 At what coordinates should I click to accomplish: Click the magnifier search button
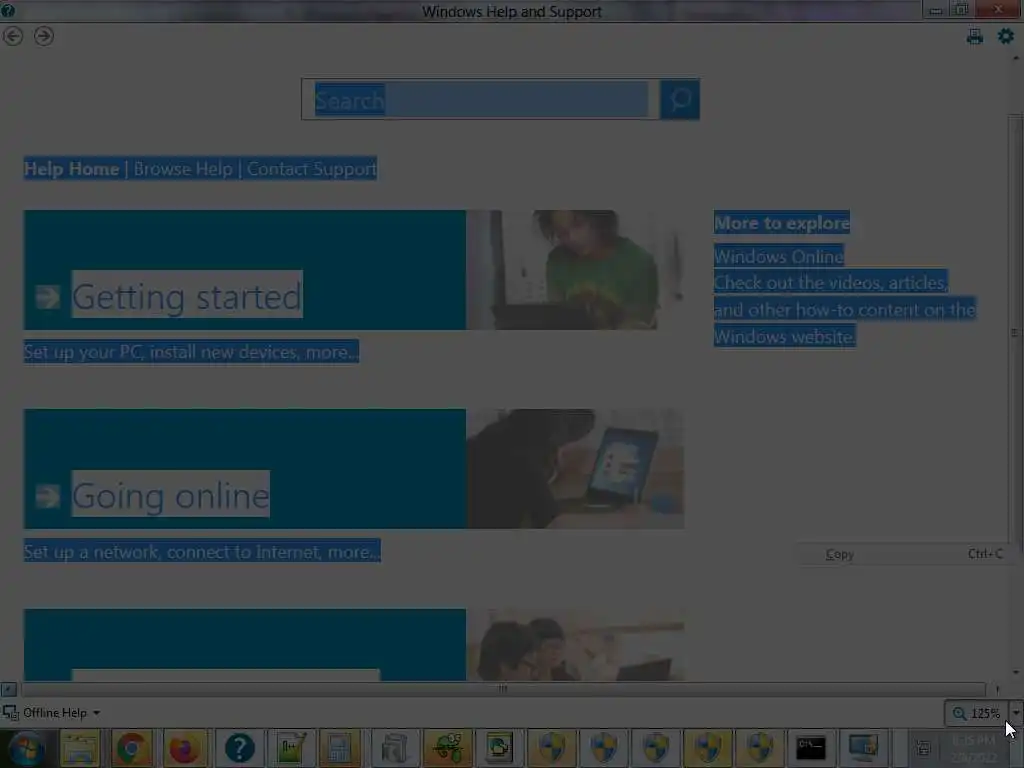point(680,99)
